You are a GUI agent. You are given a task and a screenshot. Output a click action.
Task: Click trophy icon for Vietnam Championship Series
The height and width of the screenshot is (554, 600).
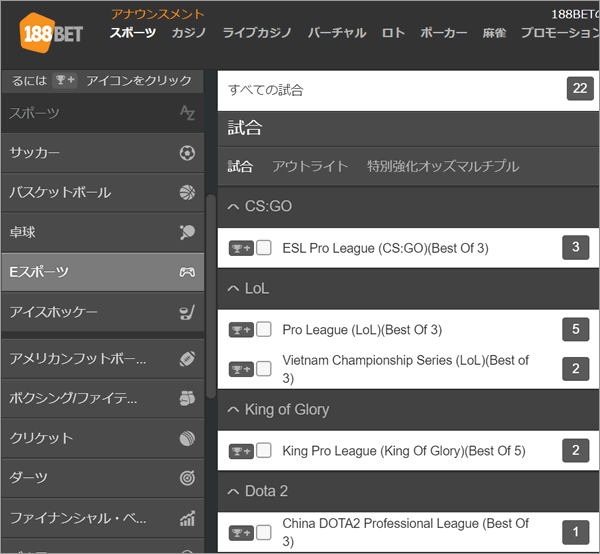click(241, 369)
